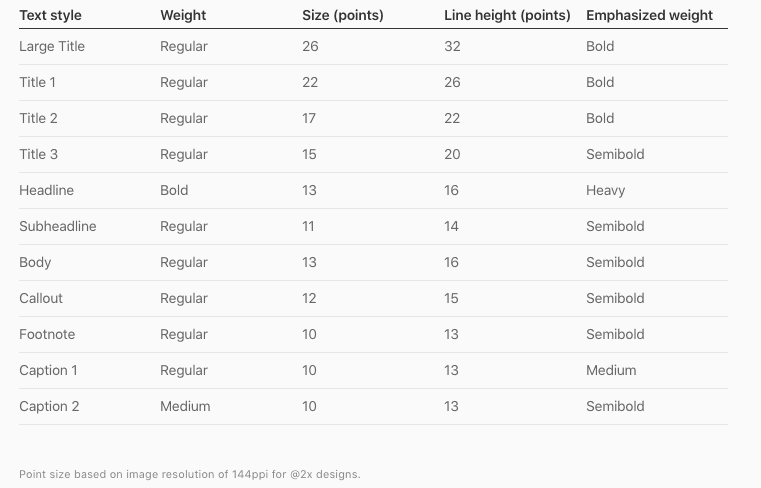Click the Medium emphasized weight in Caption 1 row

(611, 370)
